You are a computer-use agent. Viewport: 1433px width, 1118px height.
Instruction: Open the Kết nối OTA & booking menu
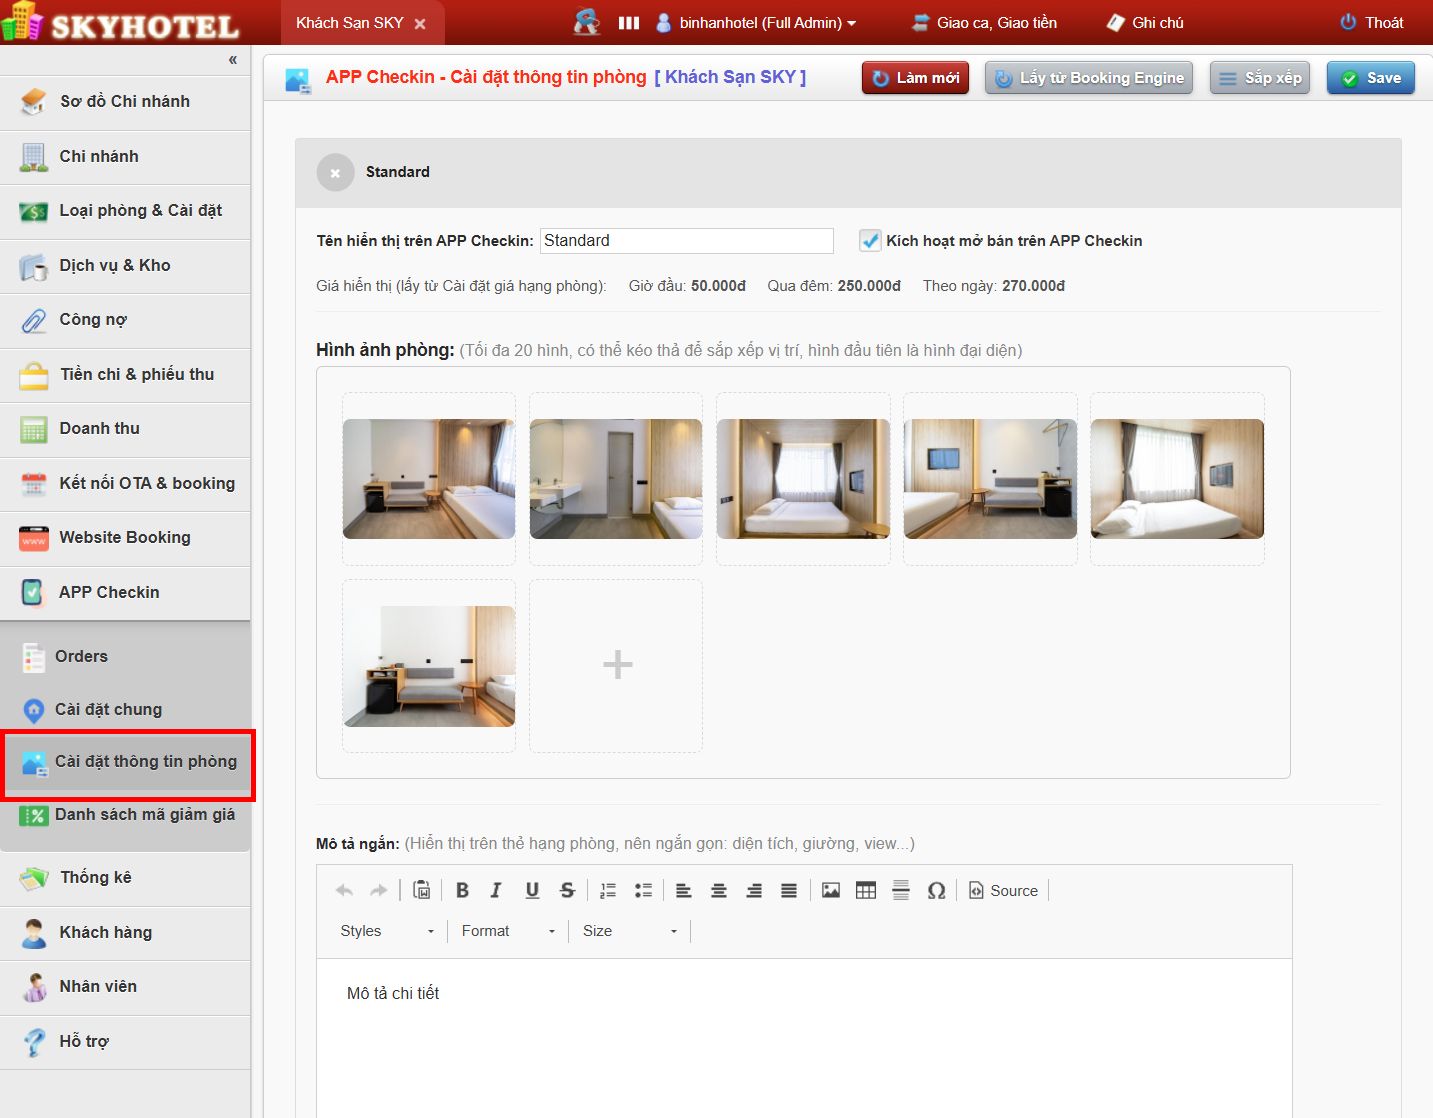coord(125,484)
